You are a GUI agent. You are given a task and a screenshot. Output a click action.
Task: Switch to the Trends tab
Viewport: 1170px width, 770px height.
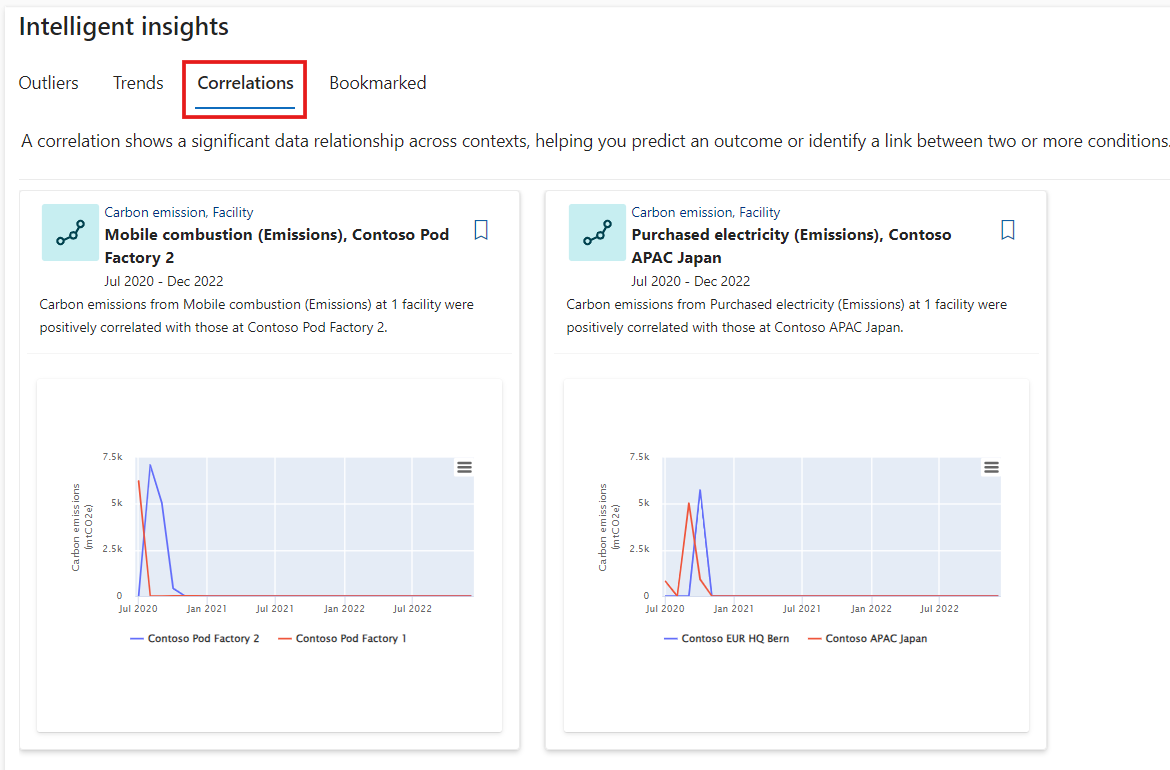[138, 83]
